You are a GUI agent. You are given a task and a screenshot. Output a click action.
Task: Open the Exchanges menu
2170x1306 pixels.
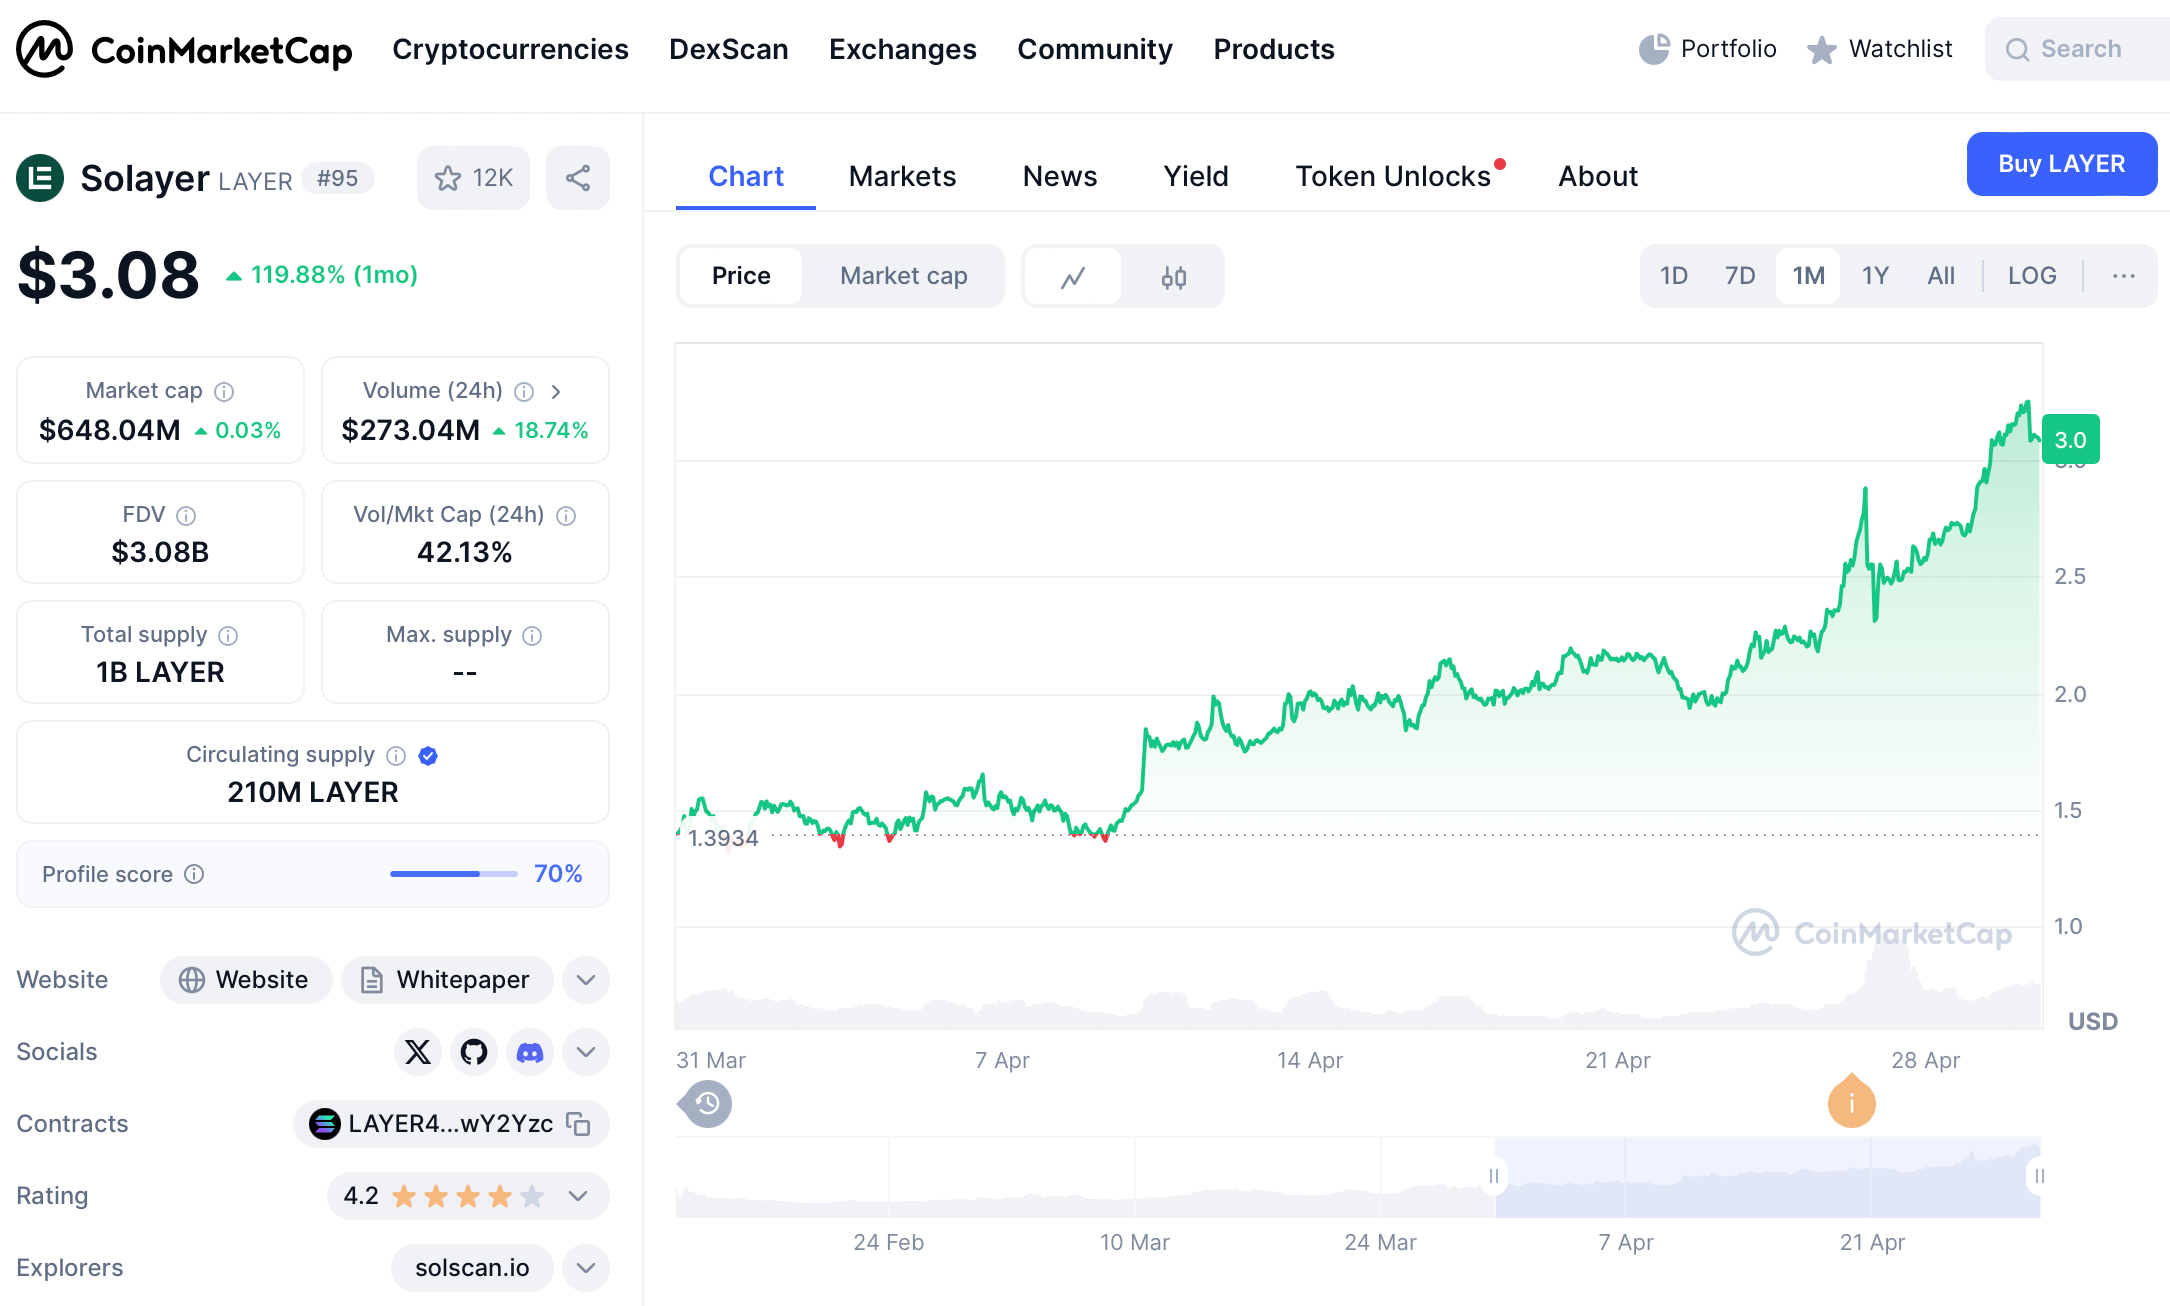903,49
